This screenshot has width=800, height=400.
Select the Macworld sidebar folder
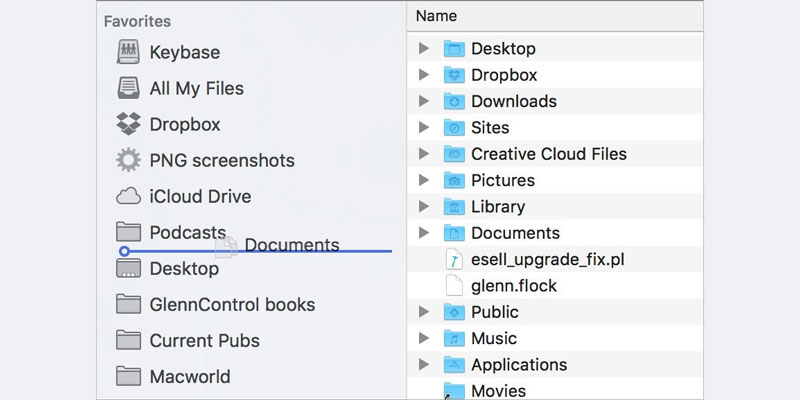click(x=189, y=377)
